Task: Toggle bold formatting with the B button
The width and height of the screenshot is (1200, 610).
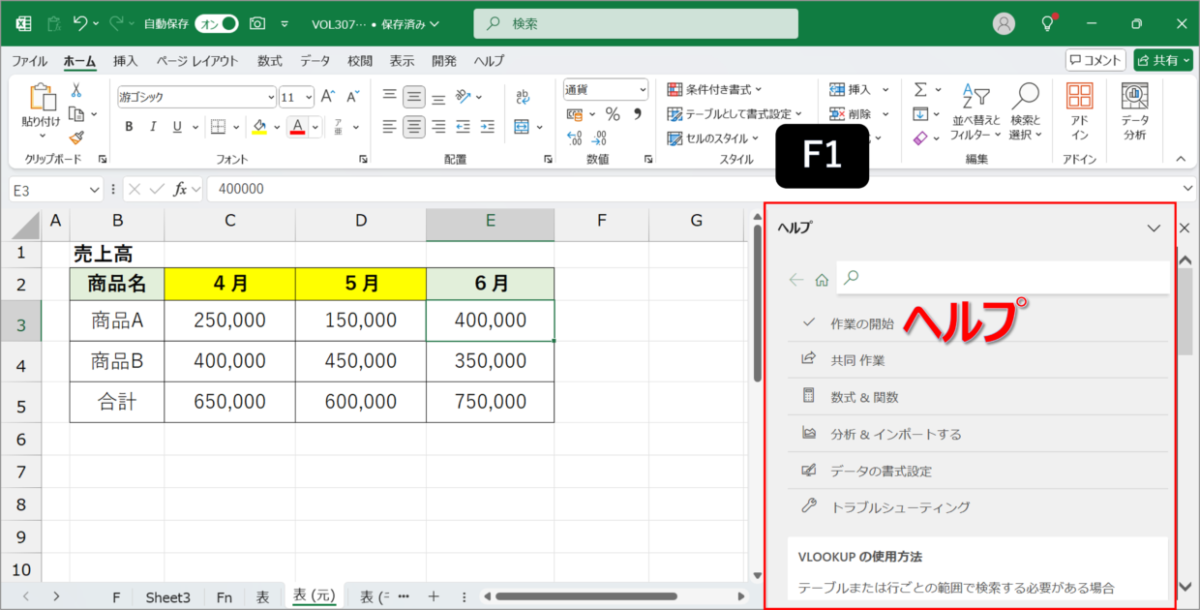Action: pos(128,127)
